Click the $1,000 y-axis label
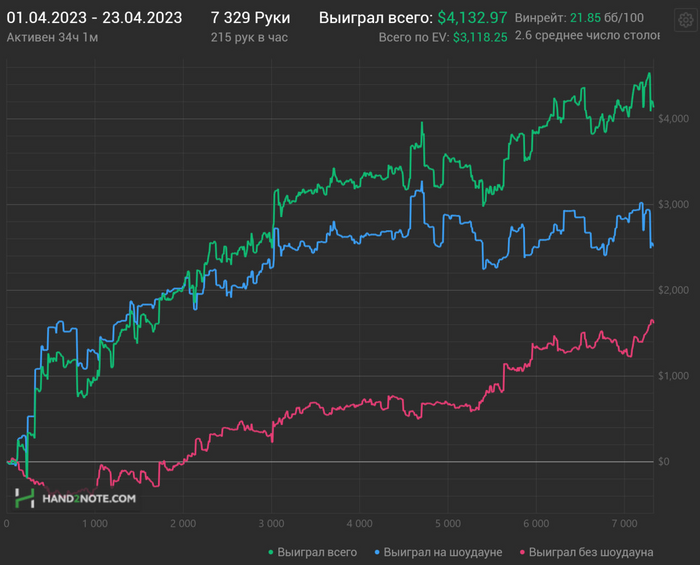This screenshot has height=565, width=700. (x=673, y=376)
